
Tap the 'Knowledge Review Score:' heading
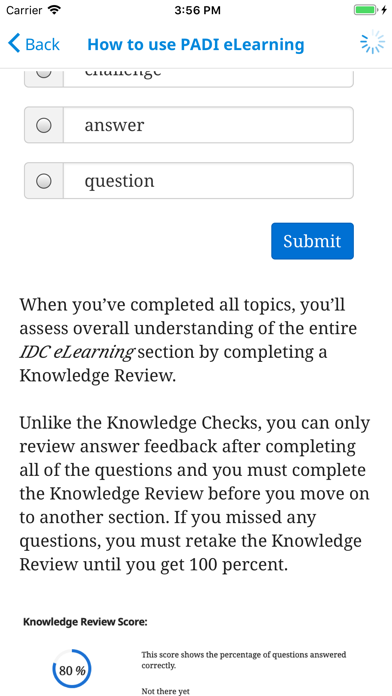pos(85,622)
